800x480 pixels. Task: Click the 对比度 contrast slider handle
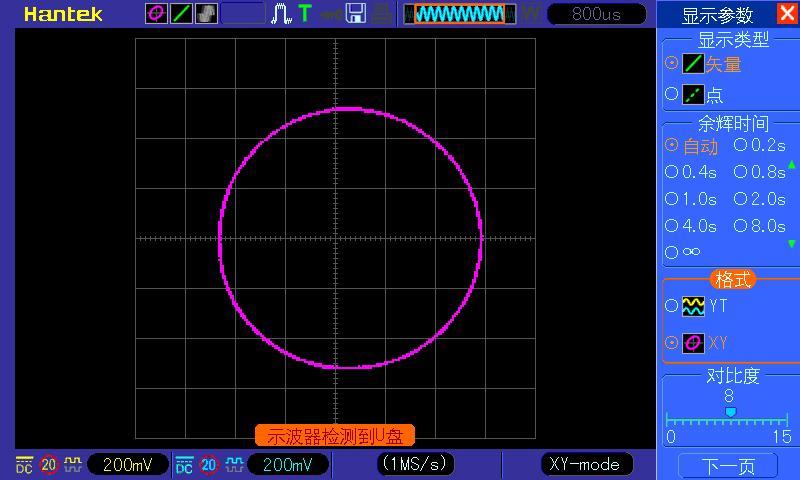(730, 412)
